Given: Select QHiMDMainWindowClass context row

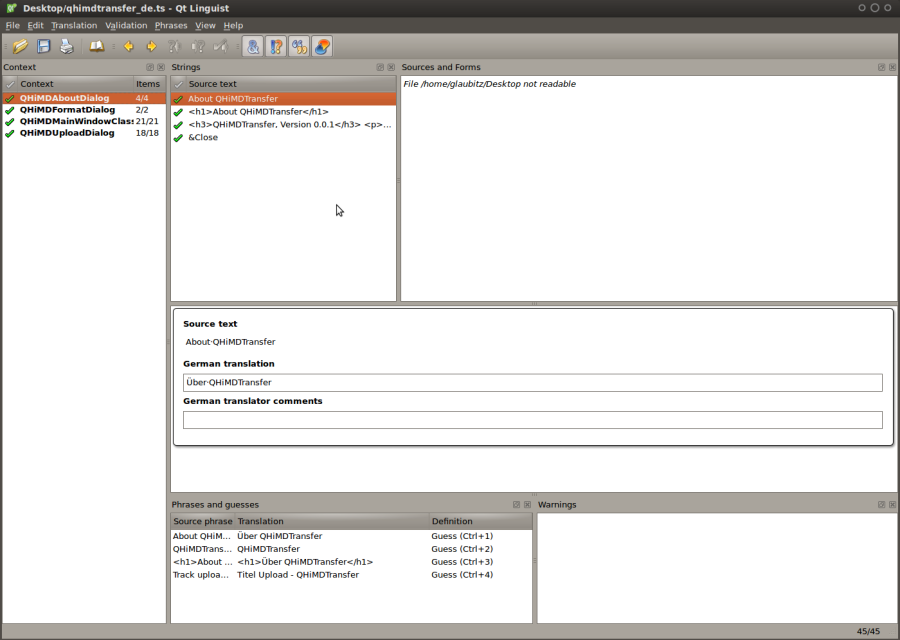Looking at the screenshot, I should tap(75, 121).
